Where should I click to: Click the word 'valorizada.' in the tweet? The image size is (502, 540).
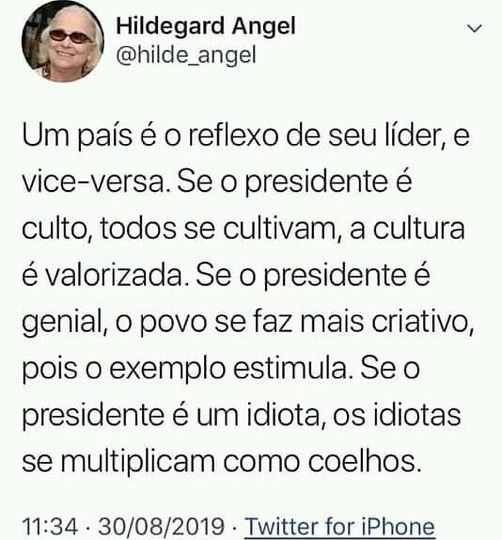(x=117, y=276)
